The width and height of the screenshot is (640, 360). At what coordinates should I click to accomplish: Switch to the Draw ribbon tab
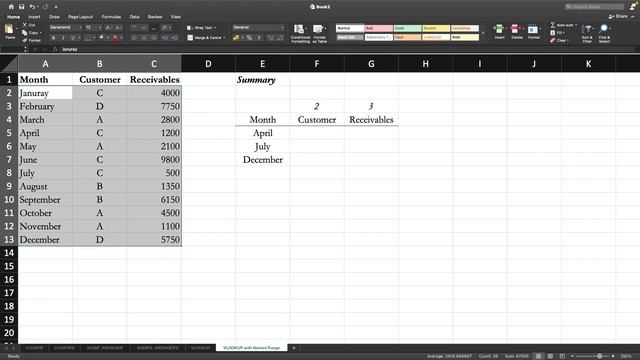[x=54, y=17]
